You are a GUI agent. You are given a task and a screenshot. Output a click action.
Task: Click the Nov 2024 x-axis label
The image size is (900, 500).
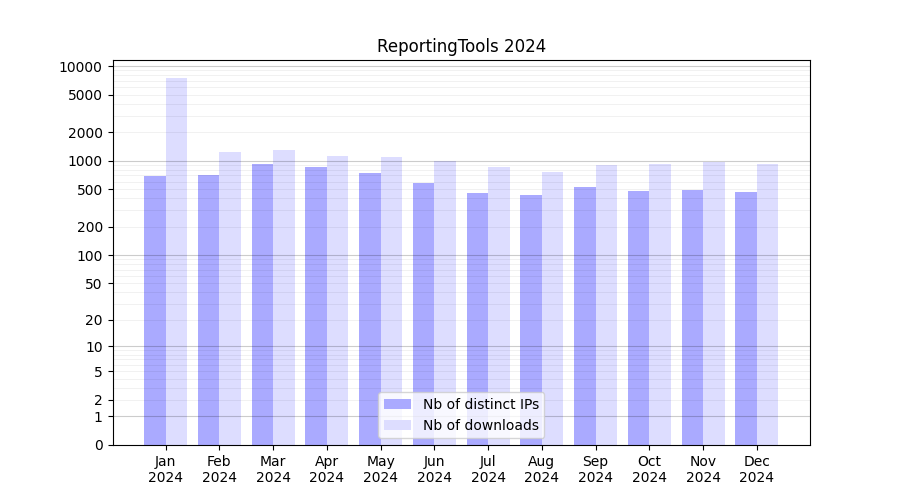click(x=703, y=469)
